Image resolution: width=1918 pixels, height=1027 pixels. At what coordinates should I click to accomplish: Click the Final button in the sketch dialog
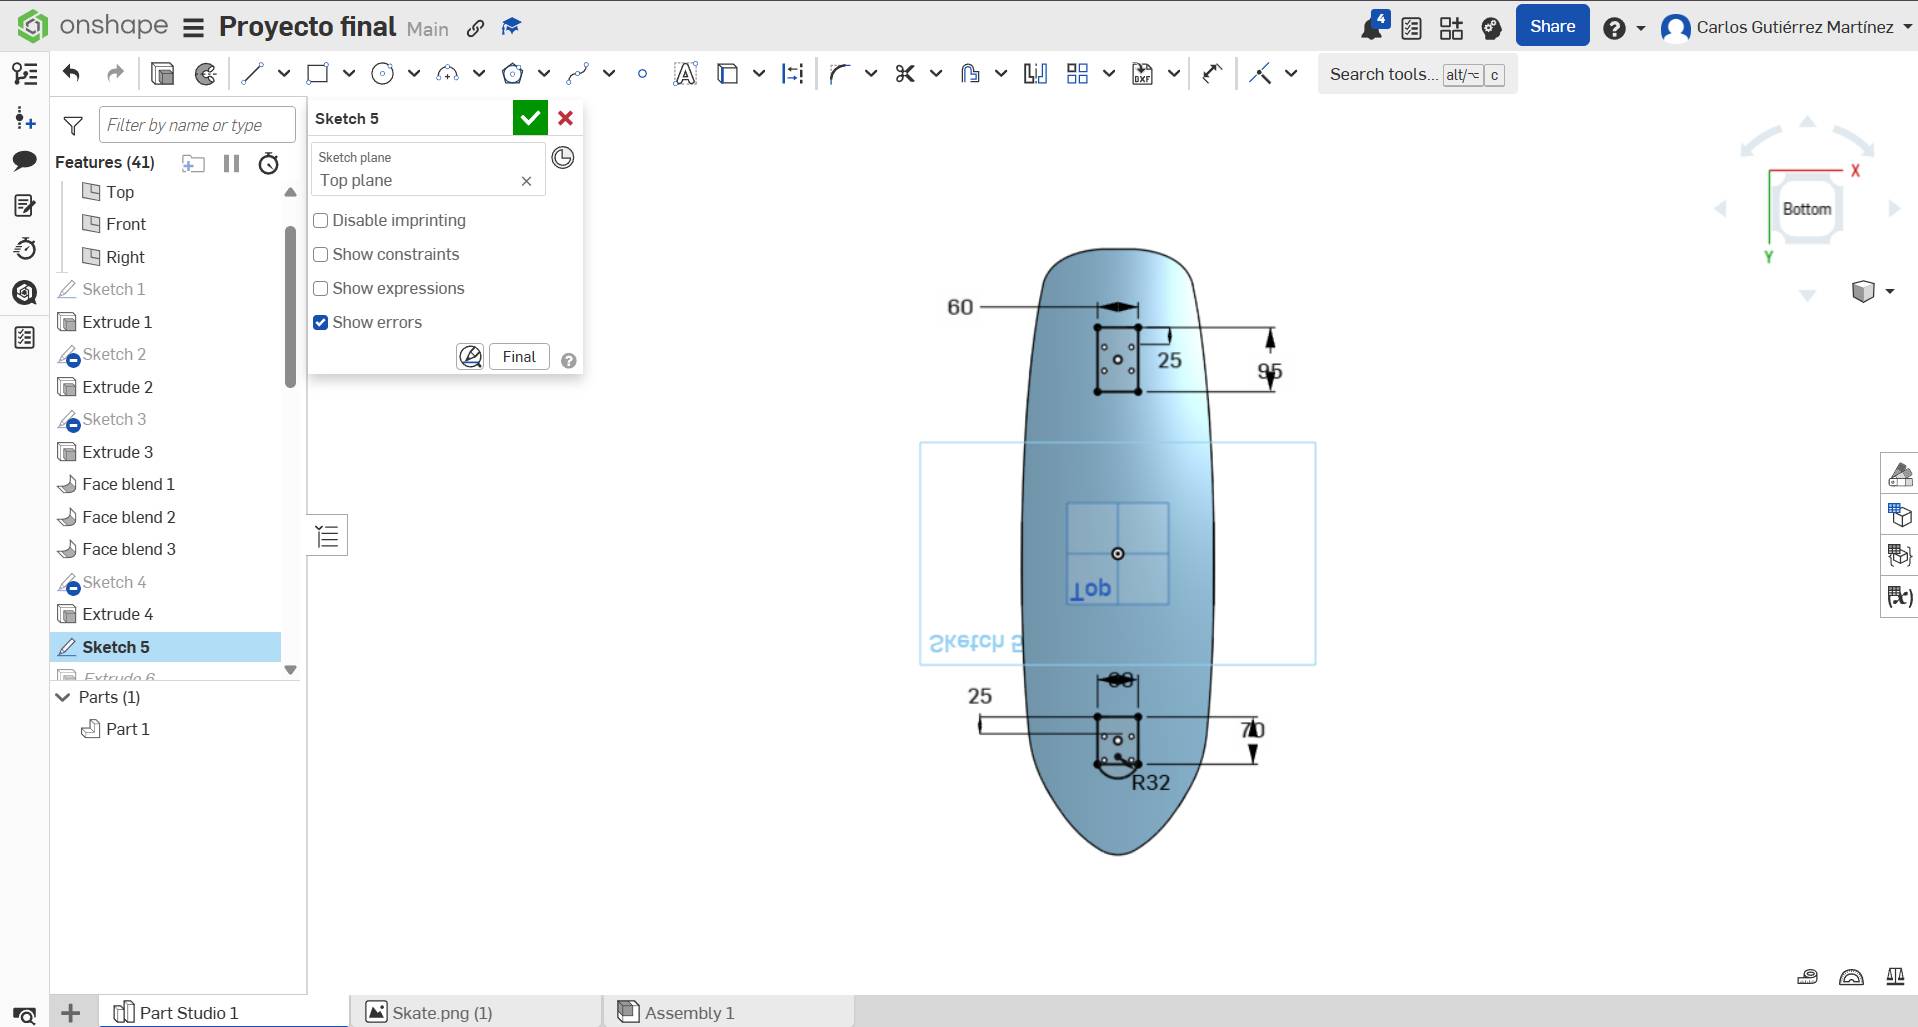pyautogui.click(x=518, y=356)
